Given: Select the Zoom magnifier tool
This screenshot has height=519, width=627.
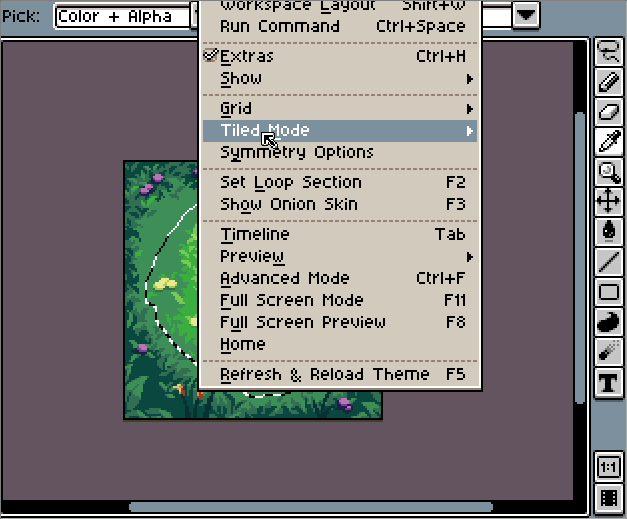Looking at the screenshot, I should tap(609, 171).
